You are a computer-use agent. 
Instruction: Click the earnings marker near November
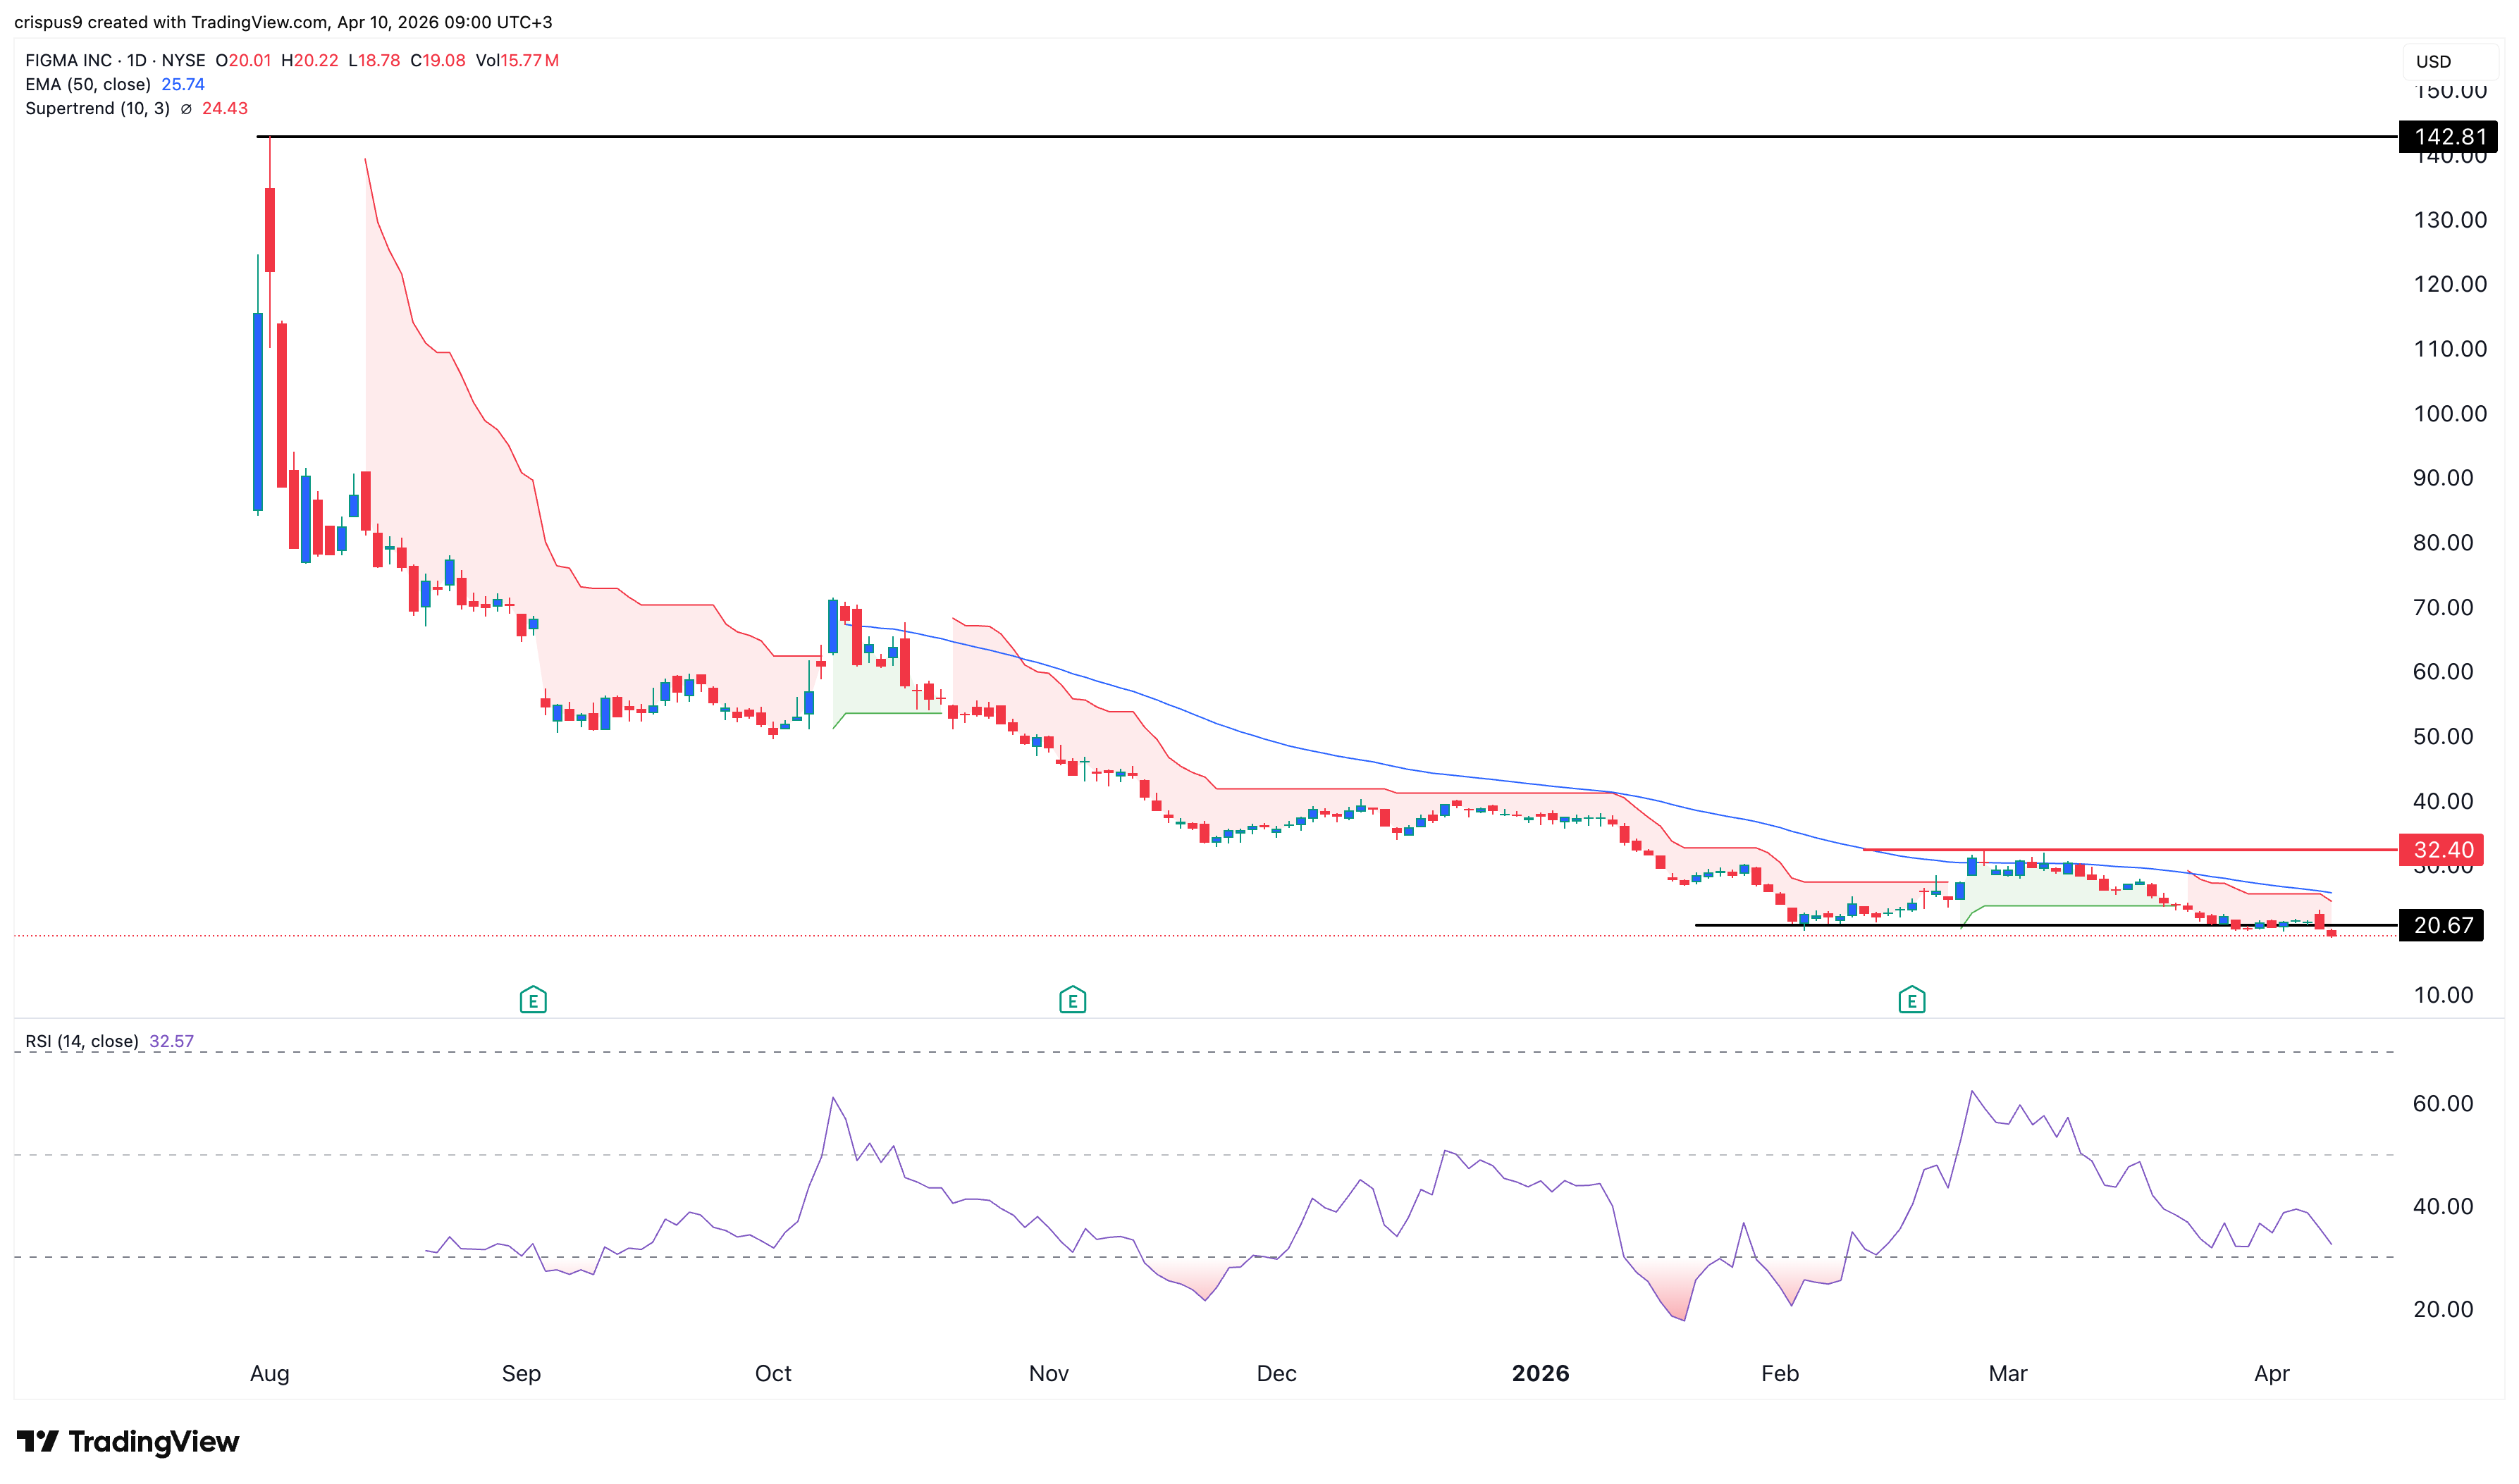1072,999
